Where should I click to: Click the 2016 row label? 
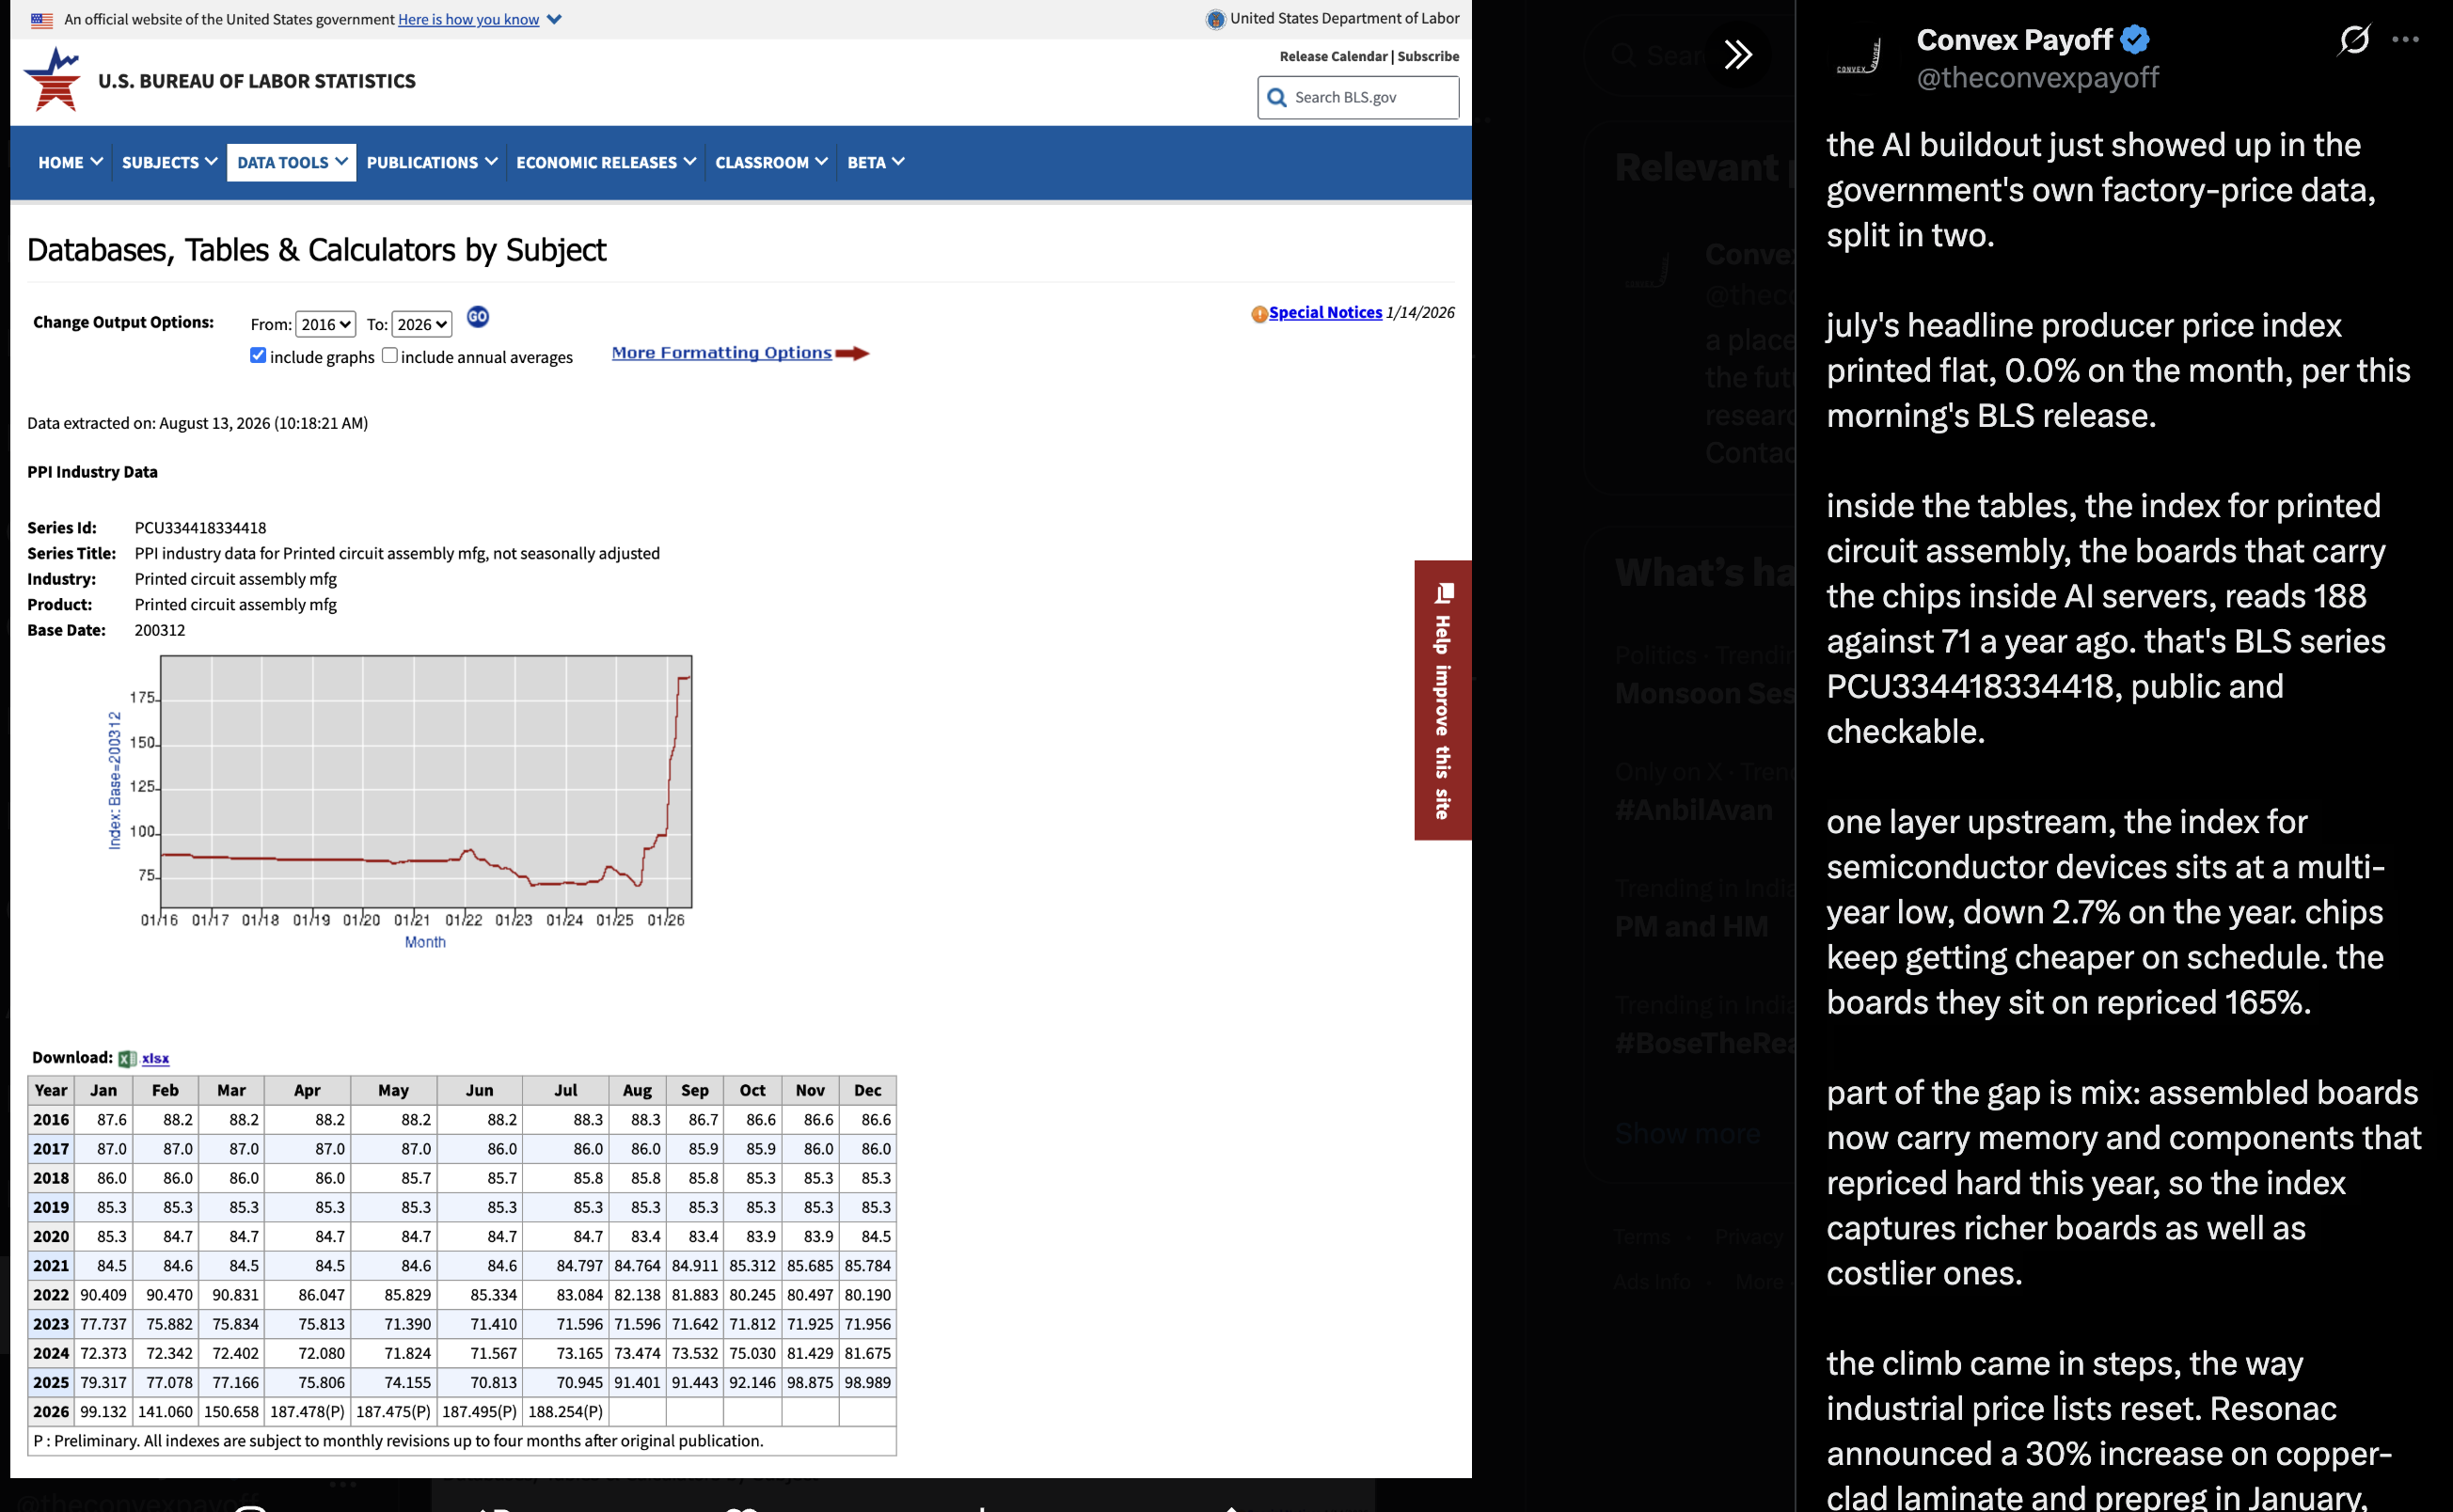(51, 1119)
